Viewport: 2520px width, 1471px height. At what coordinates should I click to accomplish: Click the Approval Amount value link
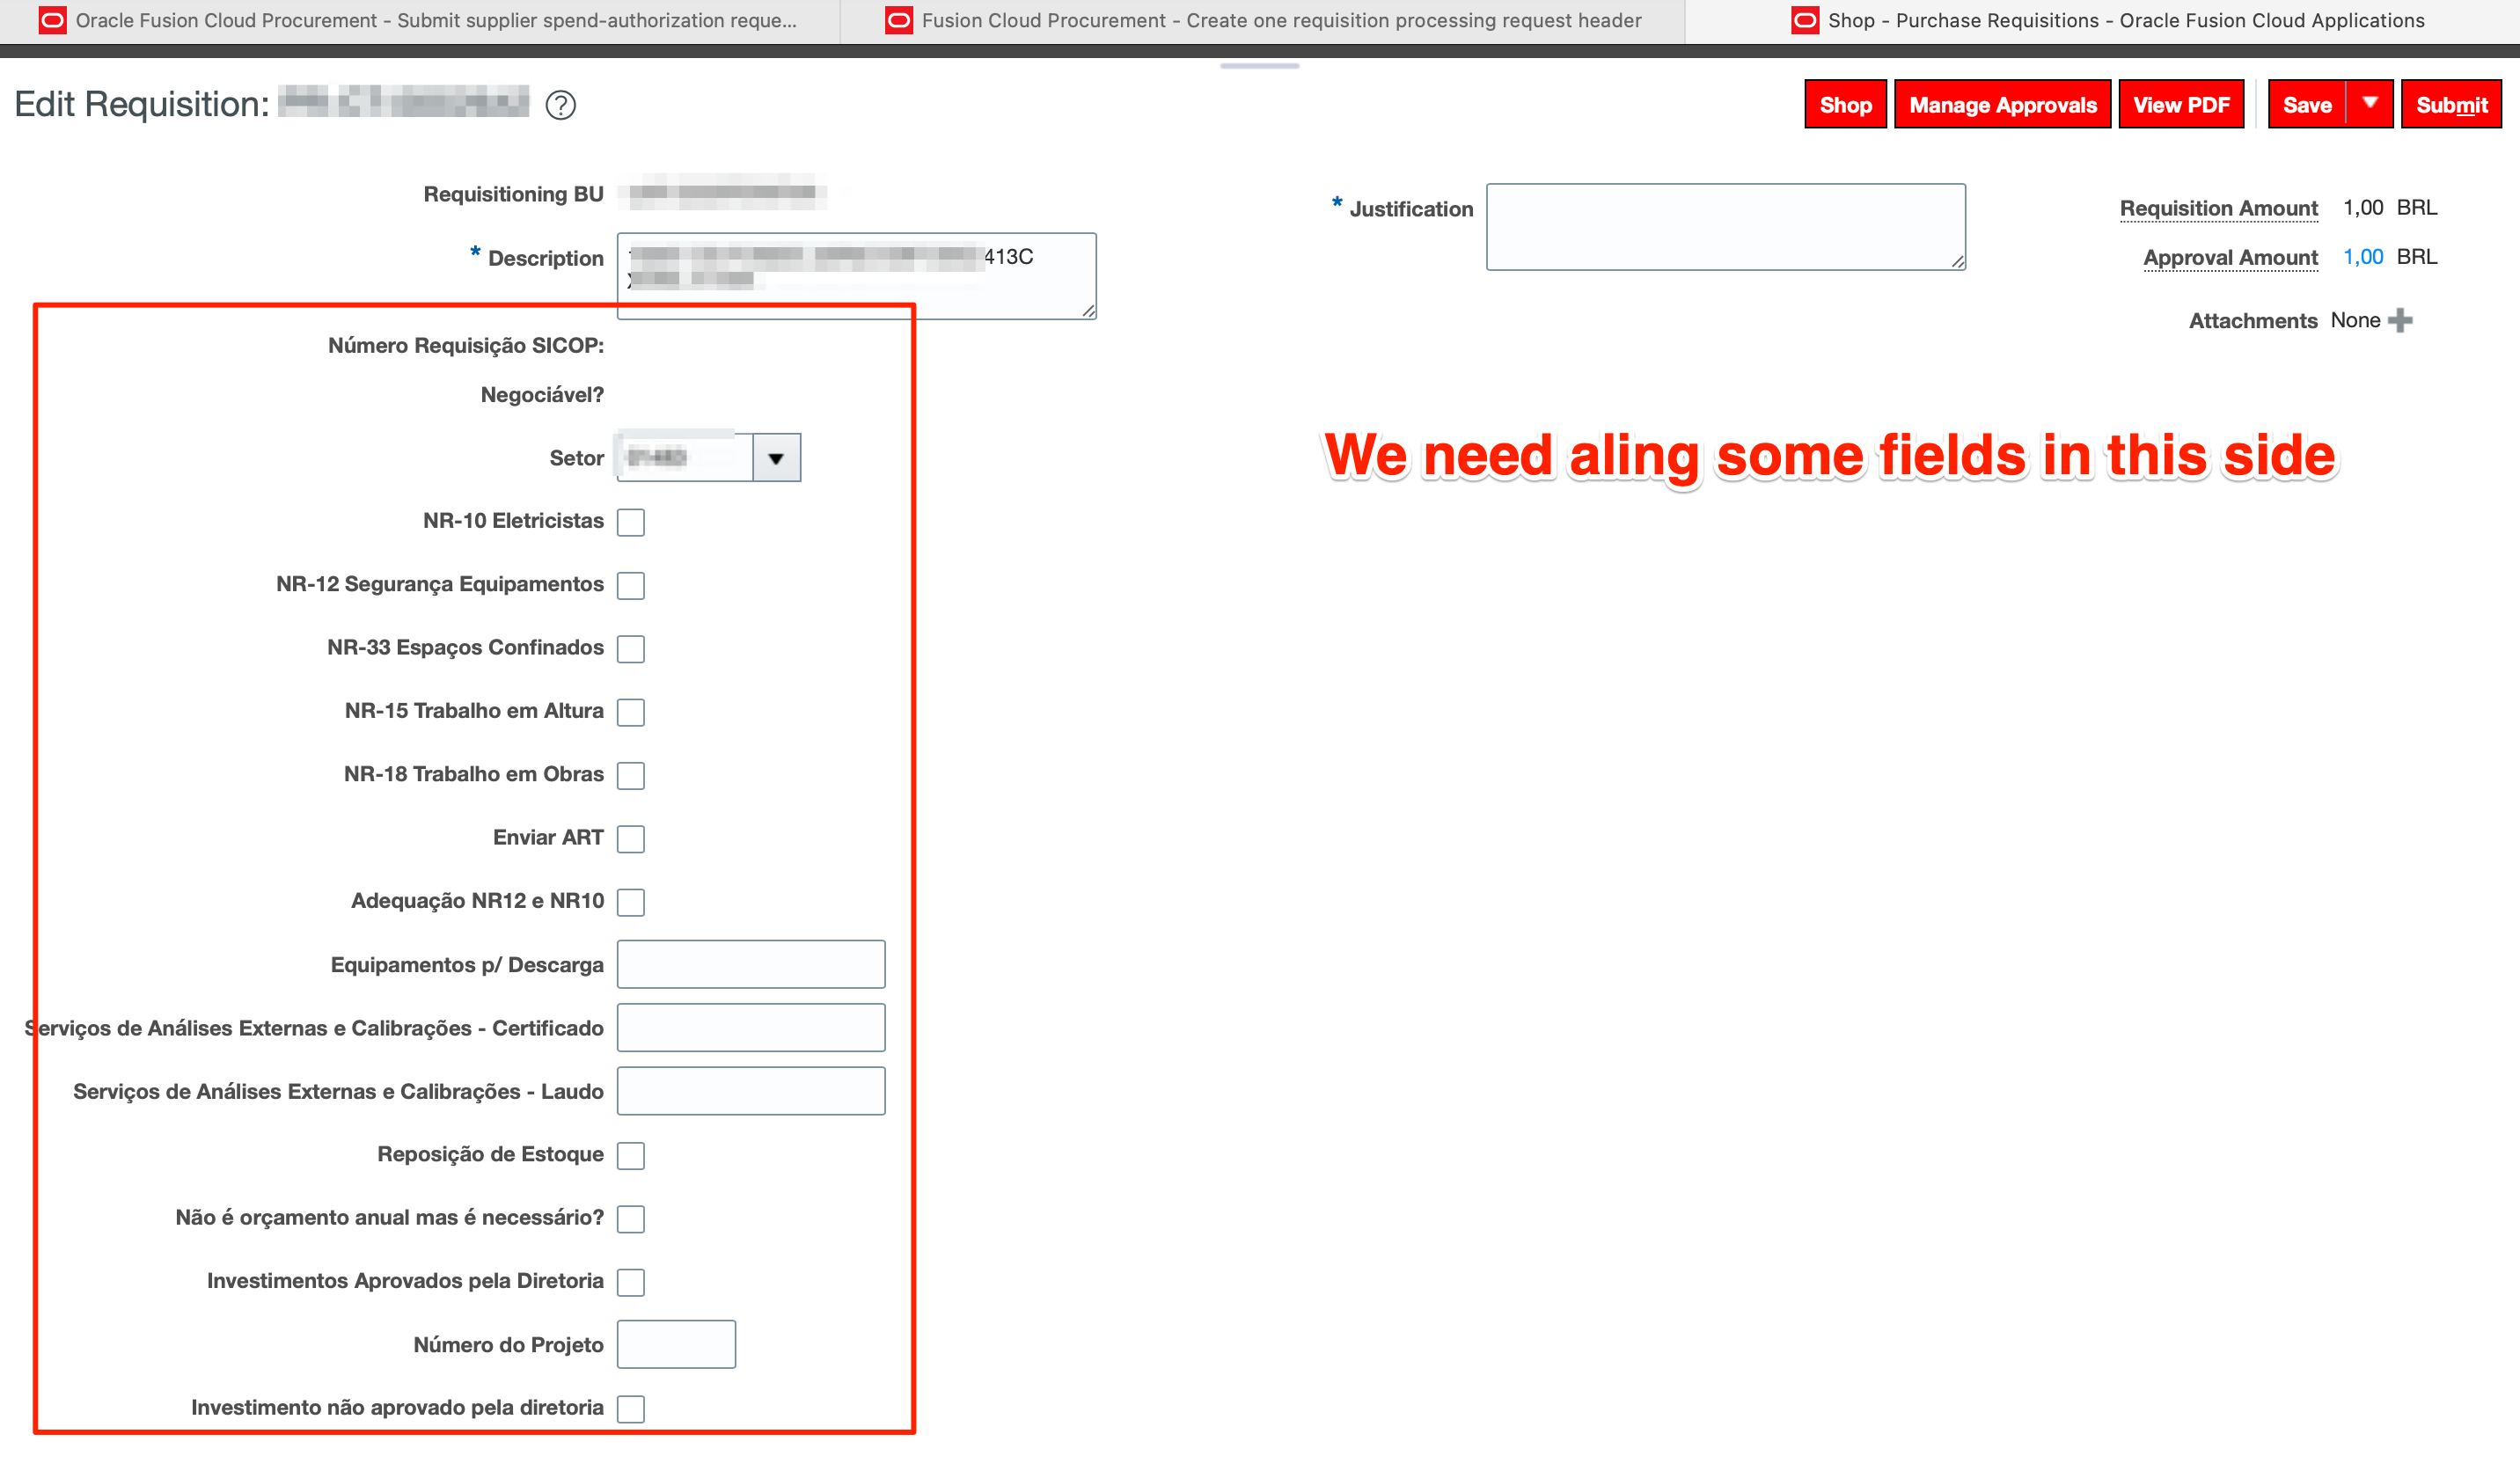pyautogui.click(x=2364, y=257)
